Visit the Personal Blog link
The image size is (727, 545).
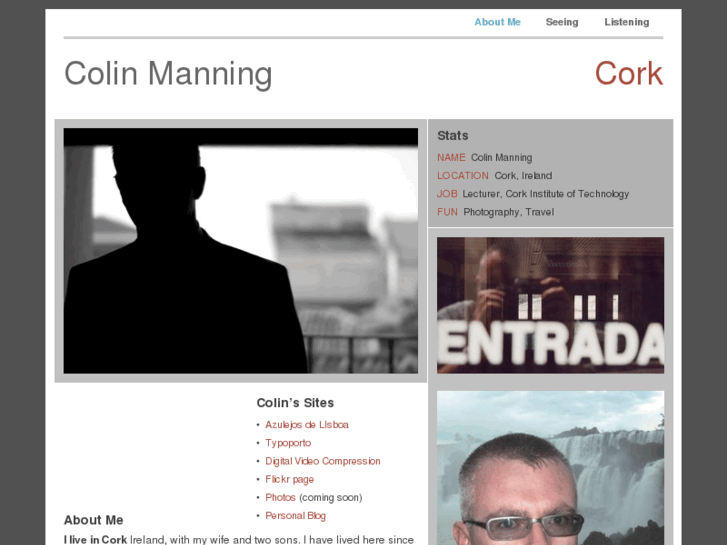pos(295,516)
